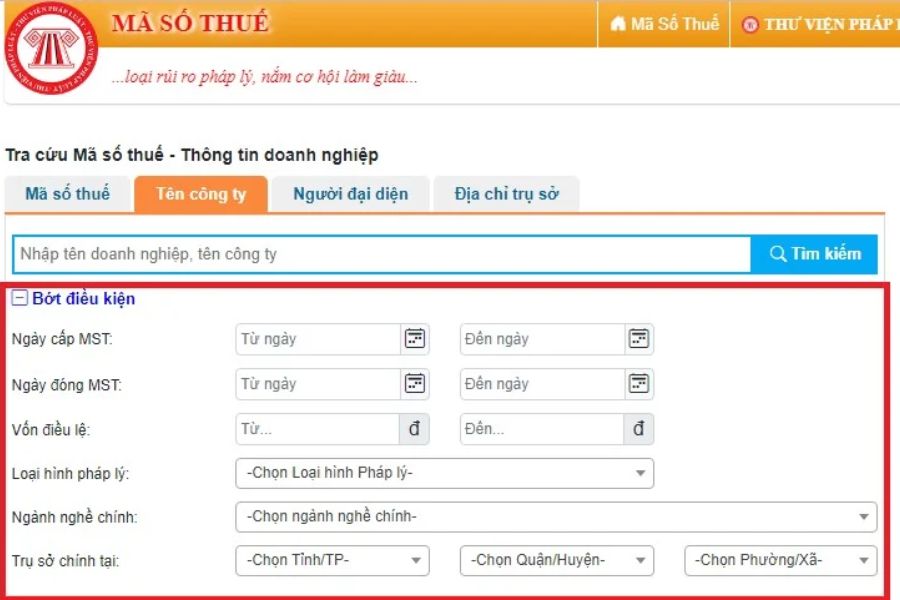Click home icon beside Mã Số Thuế
The width and height of the screenshot is (900, 600).
(618, 24)
